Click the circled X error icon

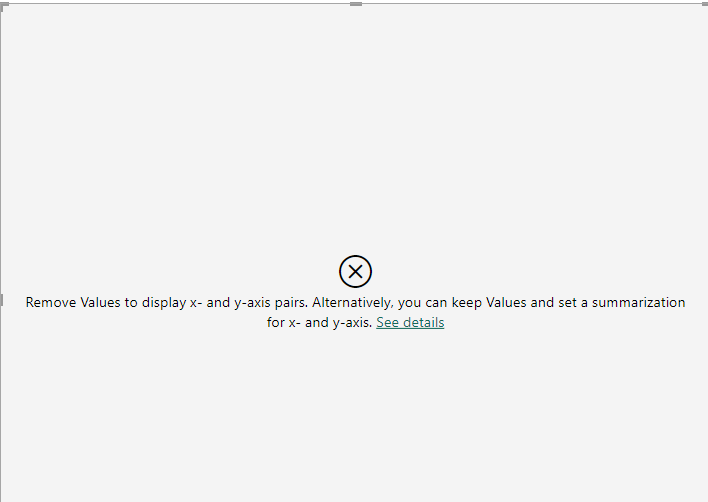(x=355, y=271)
